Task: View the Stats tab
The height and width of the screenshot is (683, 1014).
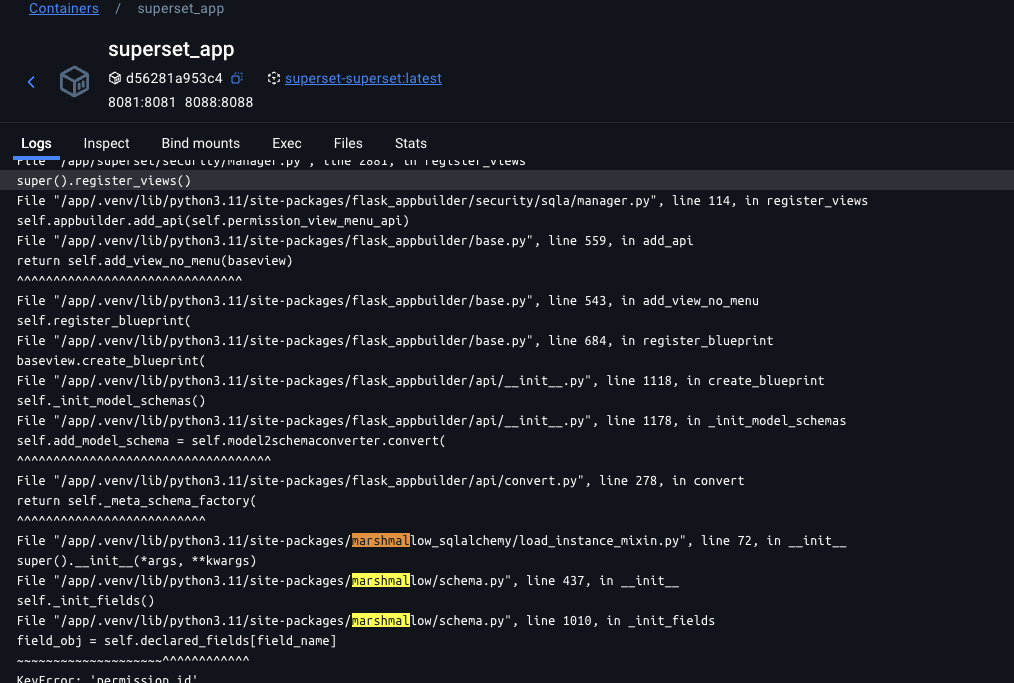Action: [x=411, y=143]
